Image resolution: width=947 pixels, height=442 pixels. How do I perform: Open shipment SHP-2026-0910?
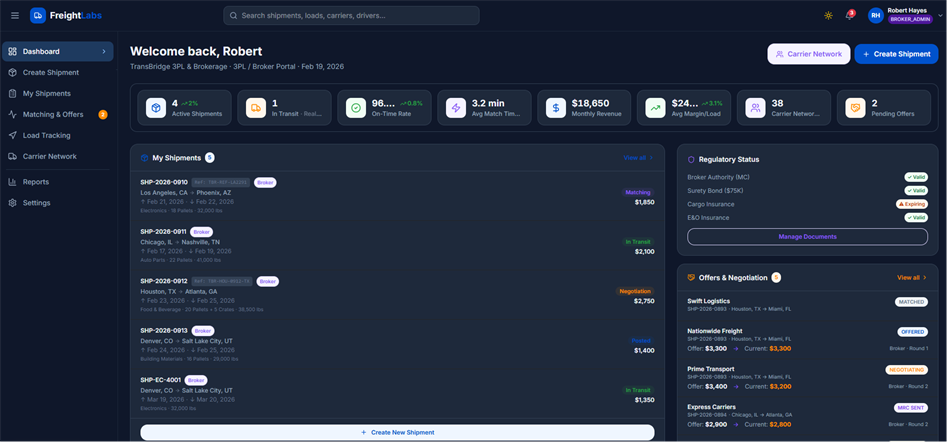[x=397, y=196]
